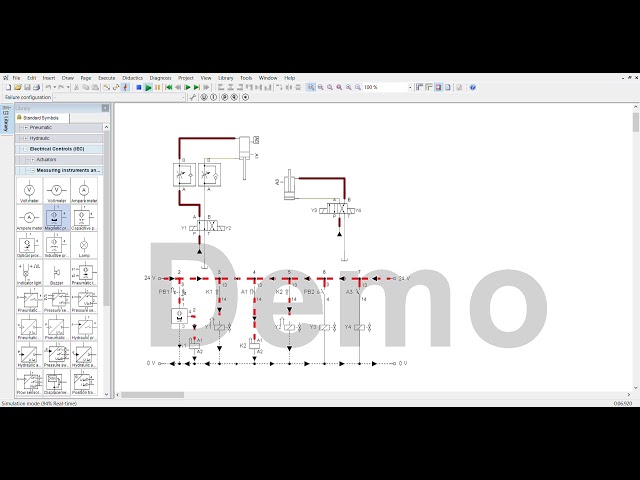Image resolution: width=640 pixels, height=480 pixels.
Task: Click the vertical canvas scrollbar thumb
Action: [x=636, y=122]
